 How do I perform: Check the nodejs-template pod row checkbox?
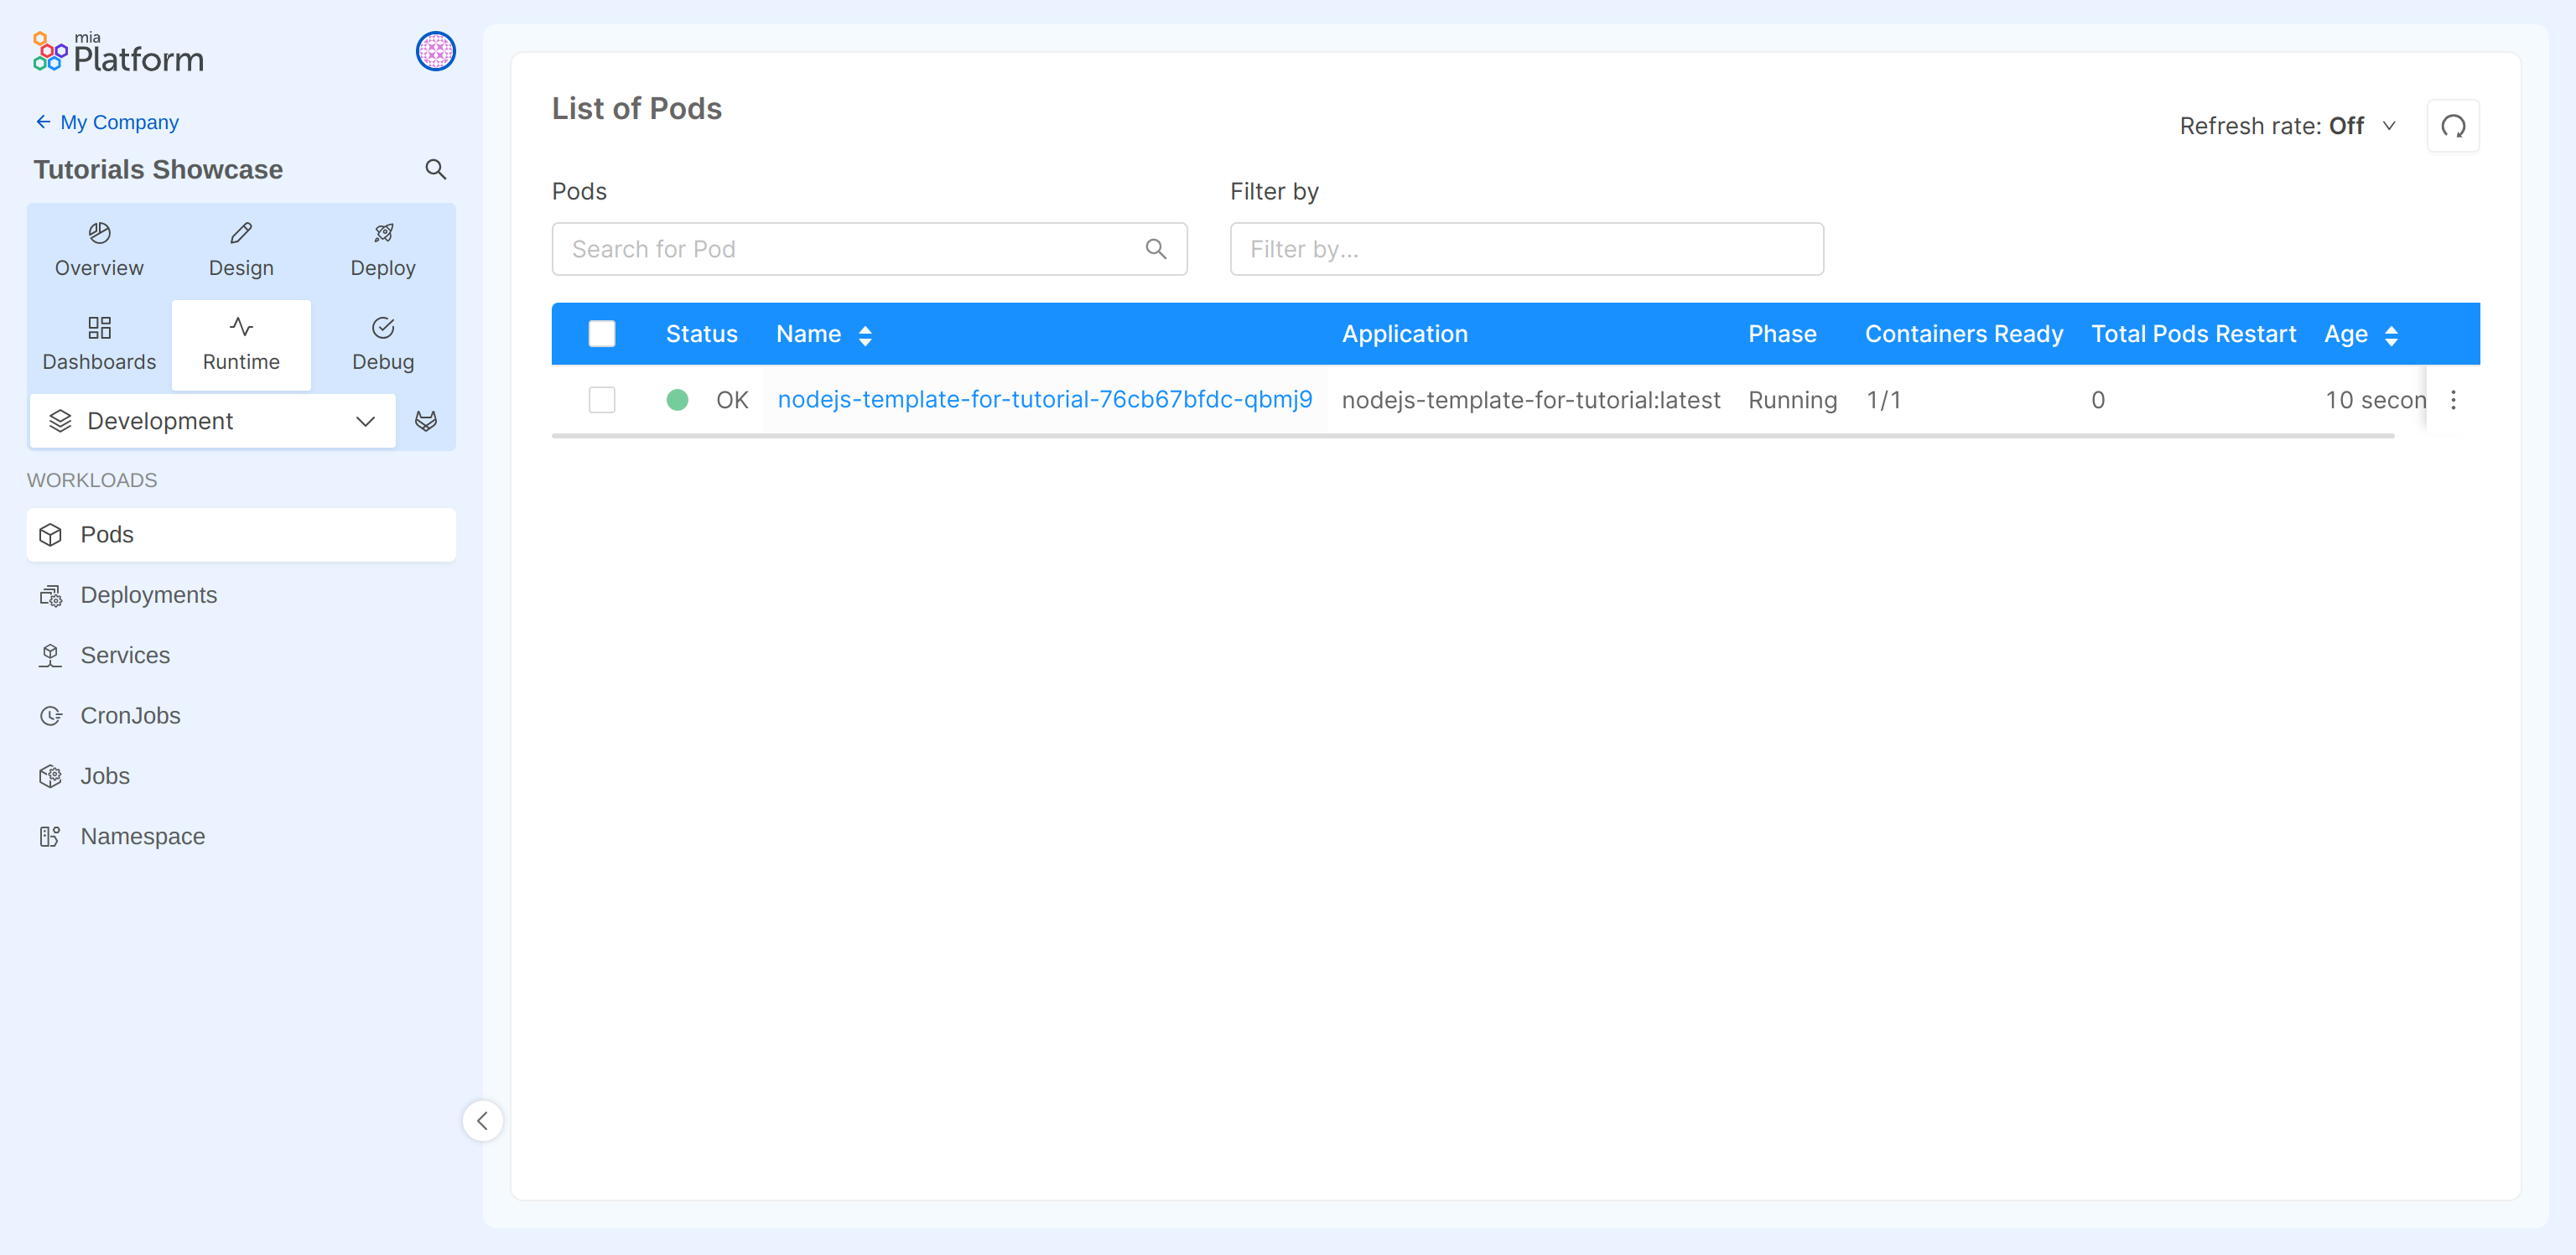602,400
